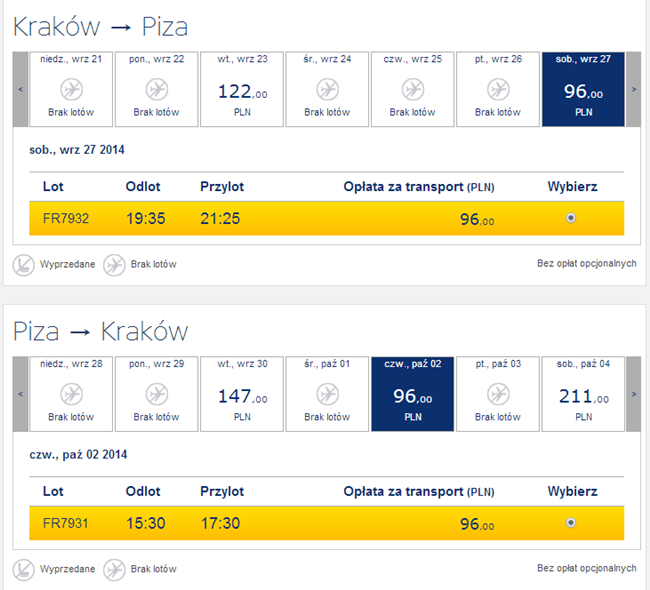Image resolution: width=650 pixels, height=590 pixels.
Task: Click no-flights plane icon for Sunday Sept 21
Action: (x=71, y=89)
